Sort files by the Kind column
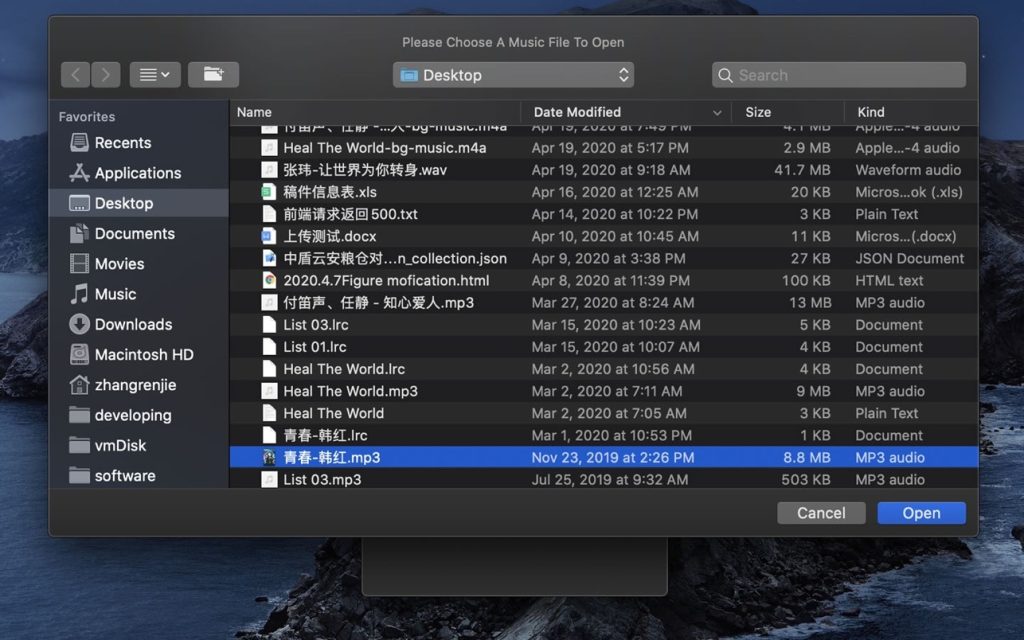The image size is (1024, 640). click(x=910, y=112)
